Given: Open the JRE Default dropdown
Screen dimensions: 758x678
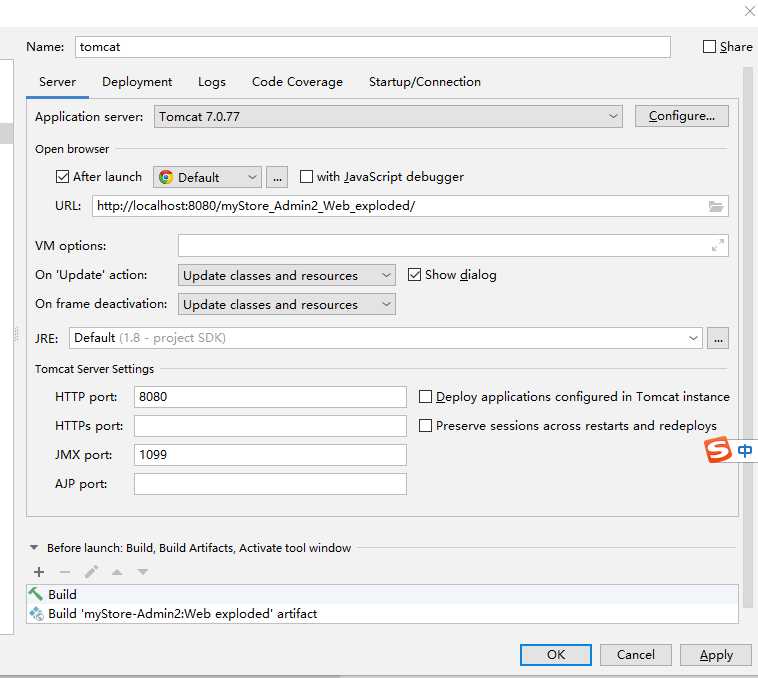Looking at the screenshot, I should click(x=386, y=338).
